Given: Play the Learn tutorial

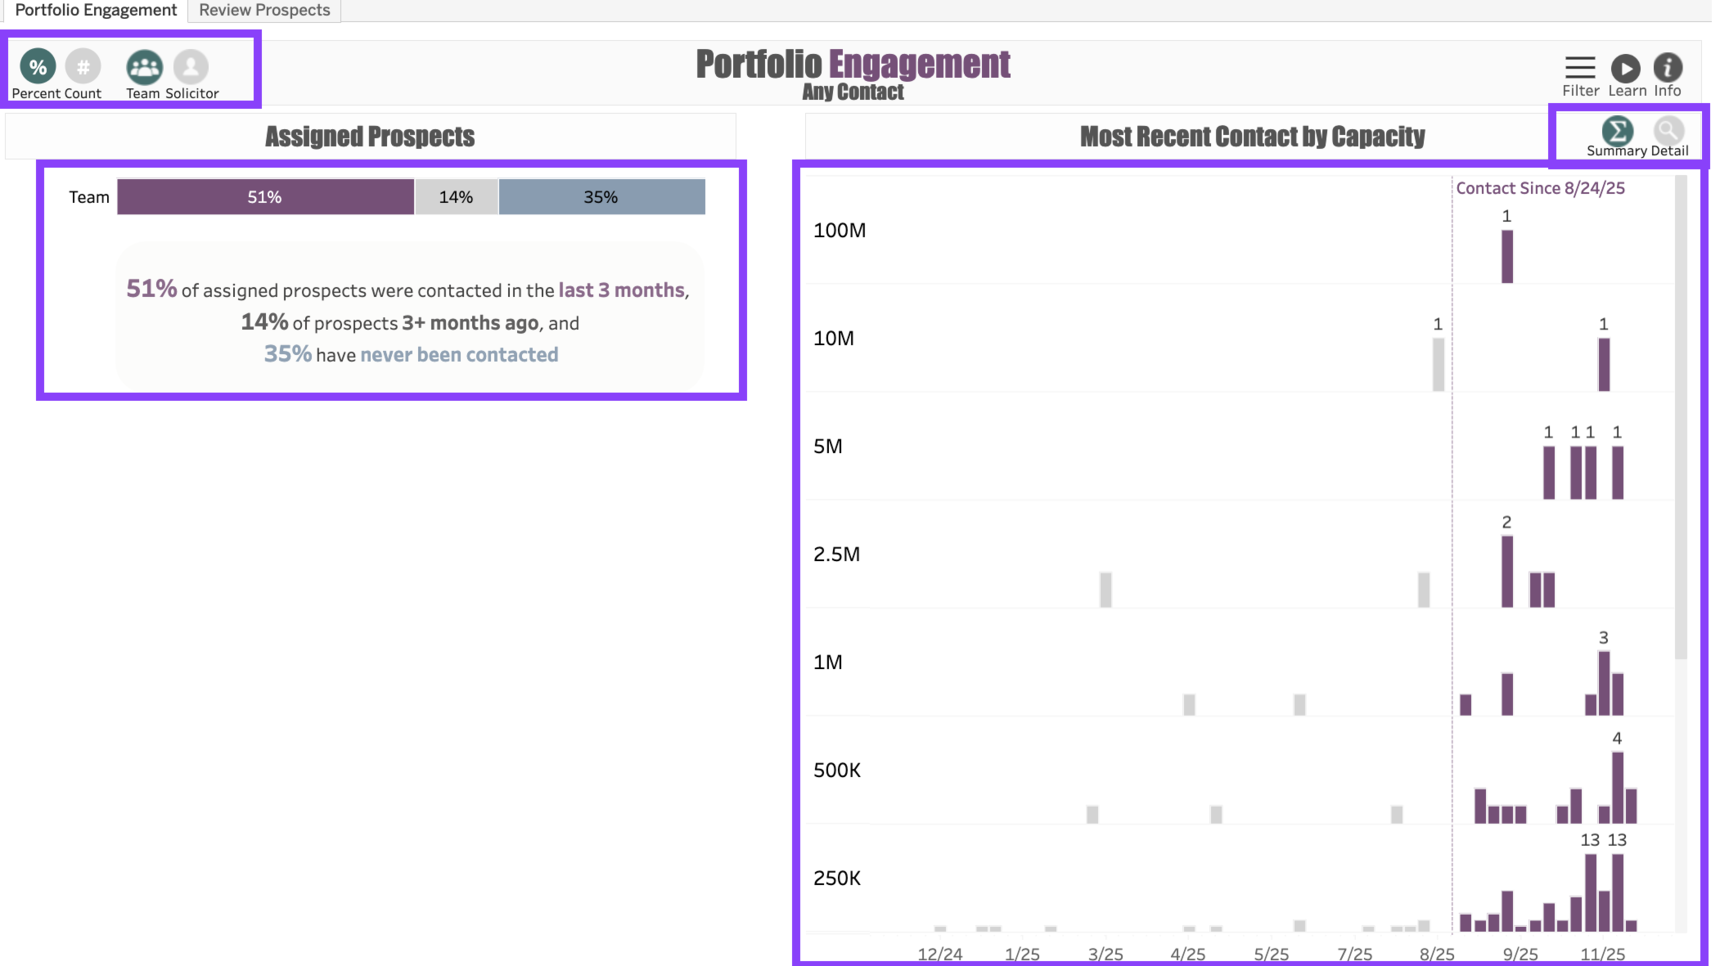Looking at the screenshot, I should tap(1626, 67).
